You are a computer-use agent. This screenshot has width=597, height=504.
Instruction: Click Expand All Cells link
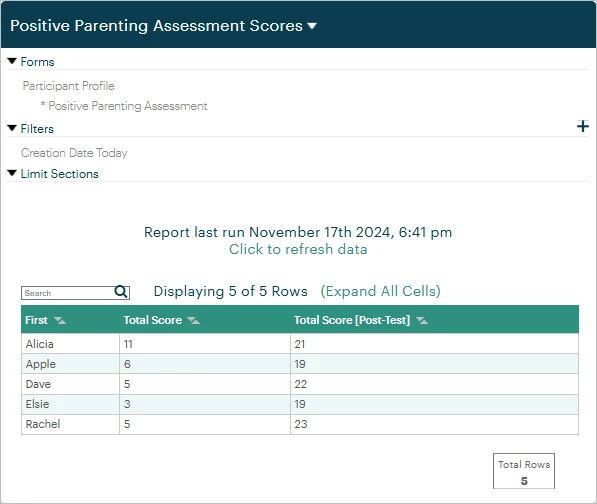pos(380,291)
